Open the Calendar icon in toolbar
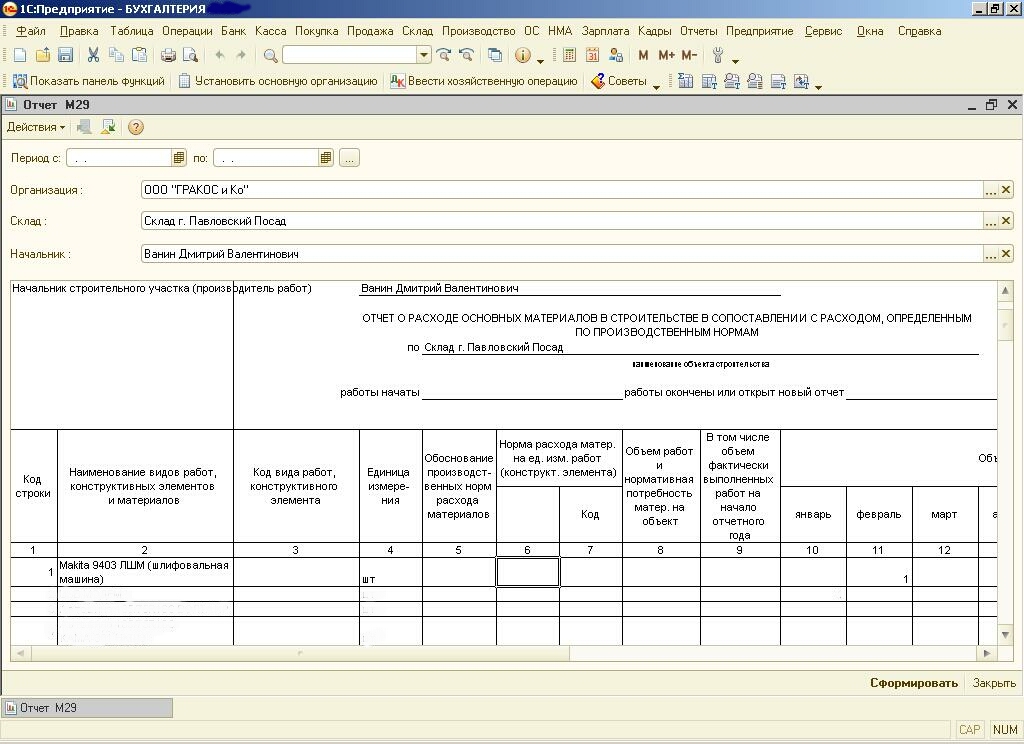1024x744 pixels. [x=592, y=56]
